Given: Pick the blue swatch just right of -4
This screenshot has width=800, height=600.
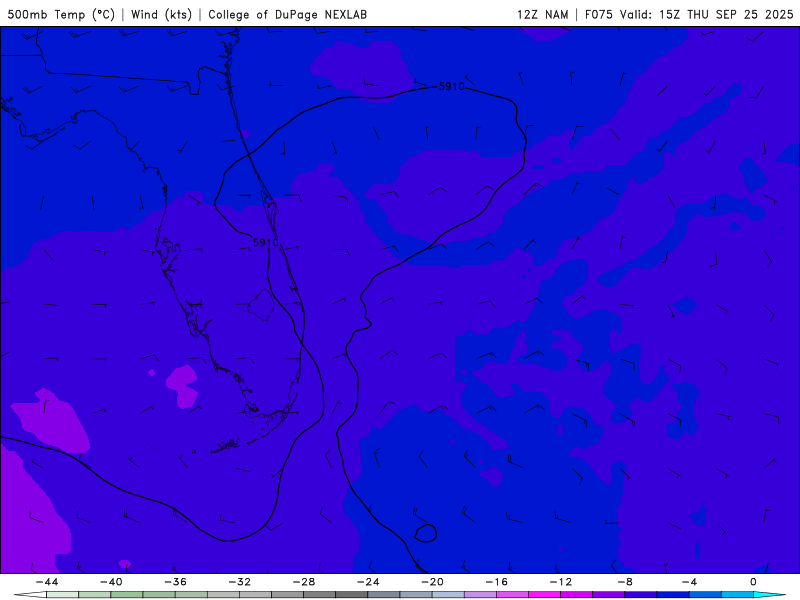Looking at the screenshot, I should (x=705, y=594).
